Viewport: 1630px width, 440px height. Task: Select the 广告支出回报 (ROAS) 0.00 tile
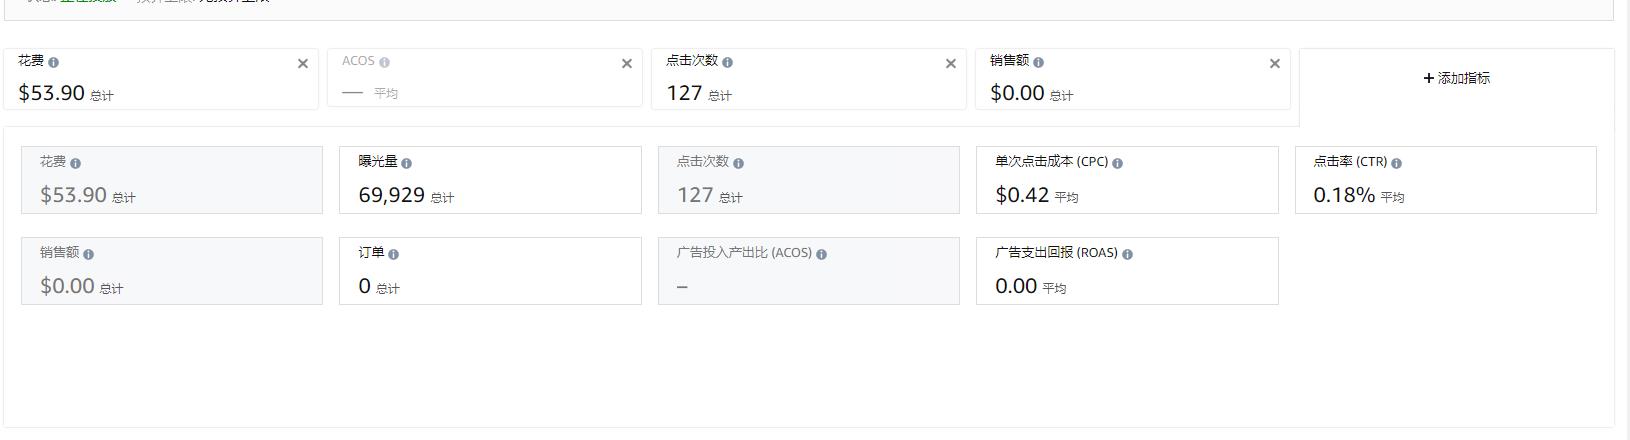1127,271
